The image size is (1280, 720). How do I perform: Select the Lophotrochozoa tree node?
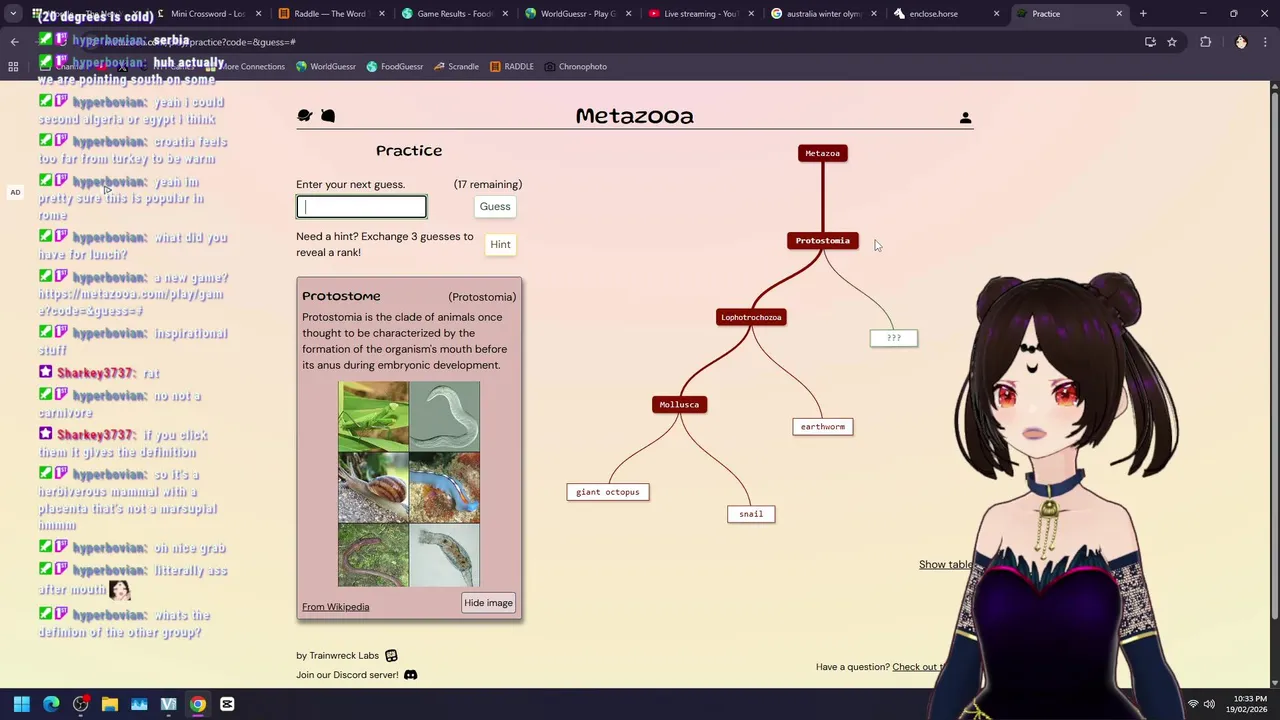[751, 318]
